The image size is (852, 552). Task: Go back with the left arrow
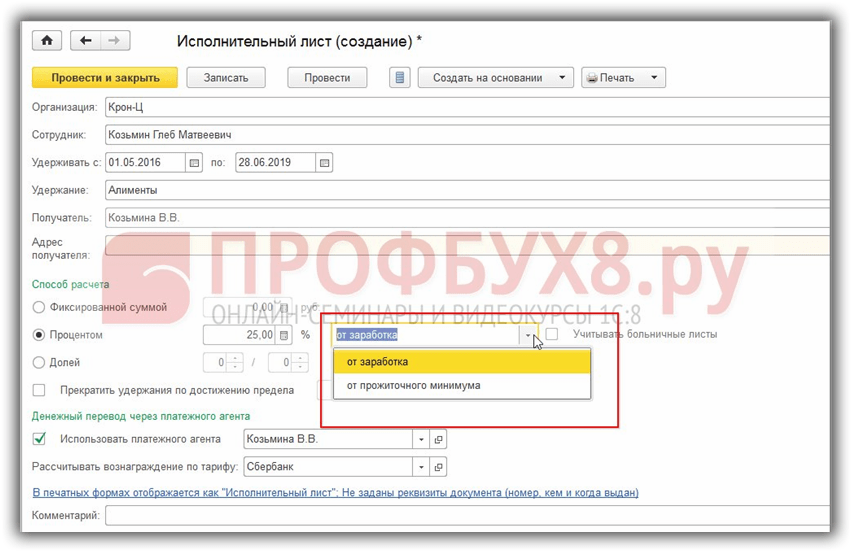85,41
